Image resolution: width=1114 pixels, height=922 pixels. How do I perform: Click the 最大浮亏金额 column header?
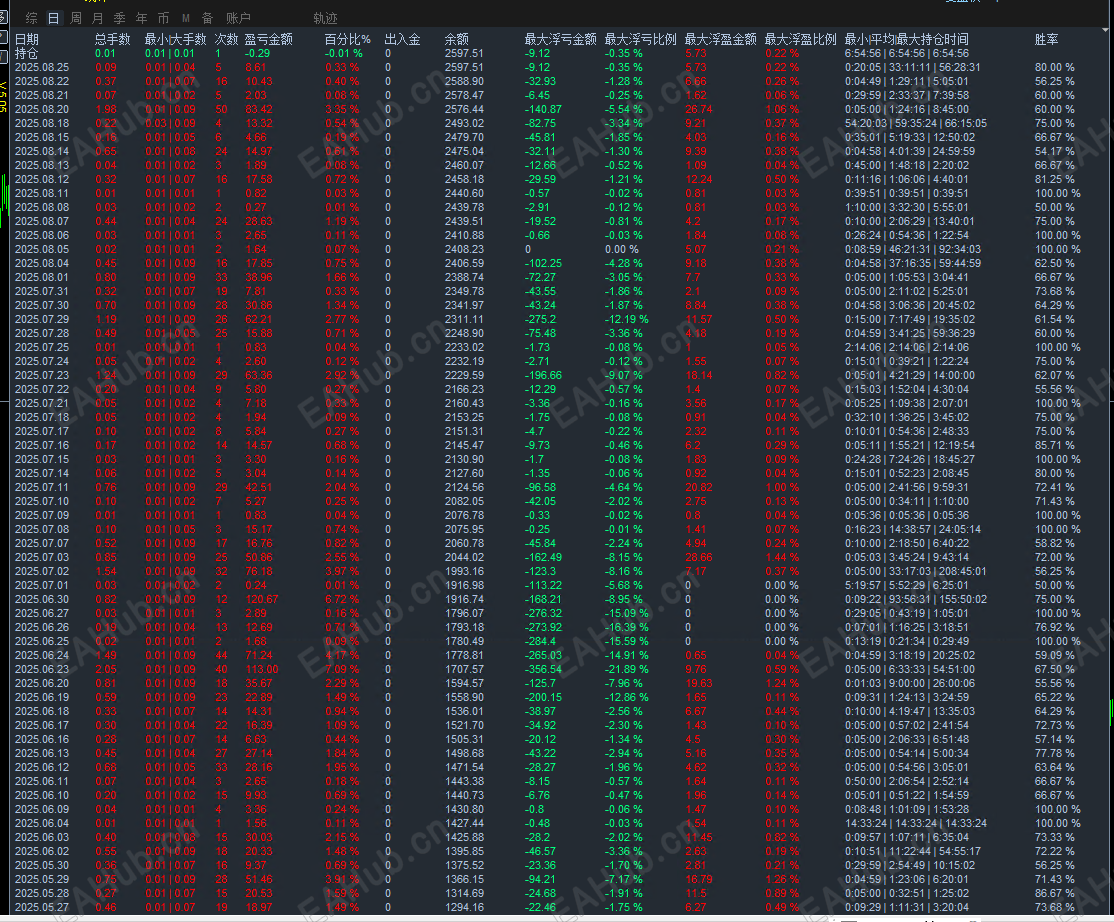pyautogui.click(x=561, y=39)
